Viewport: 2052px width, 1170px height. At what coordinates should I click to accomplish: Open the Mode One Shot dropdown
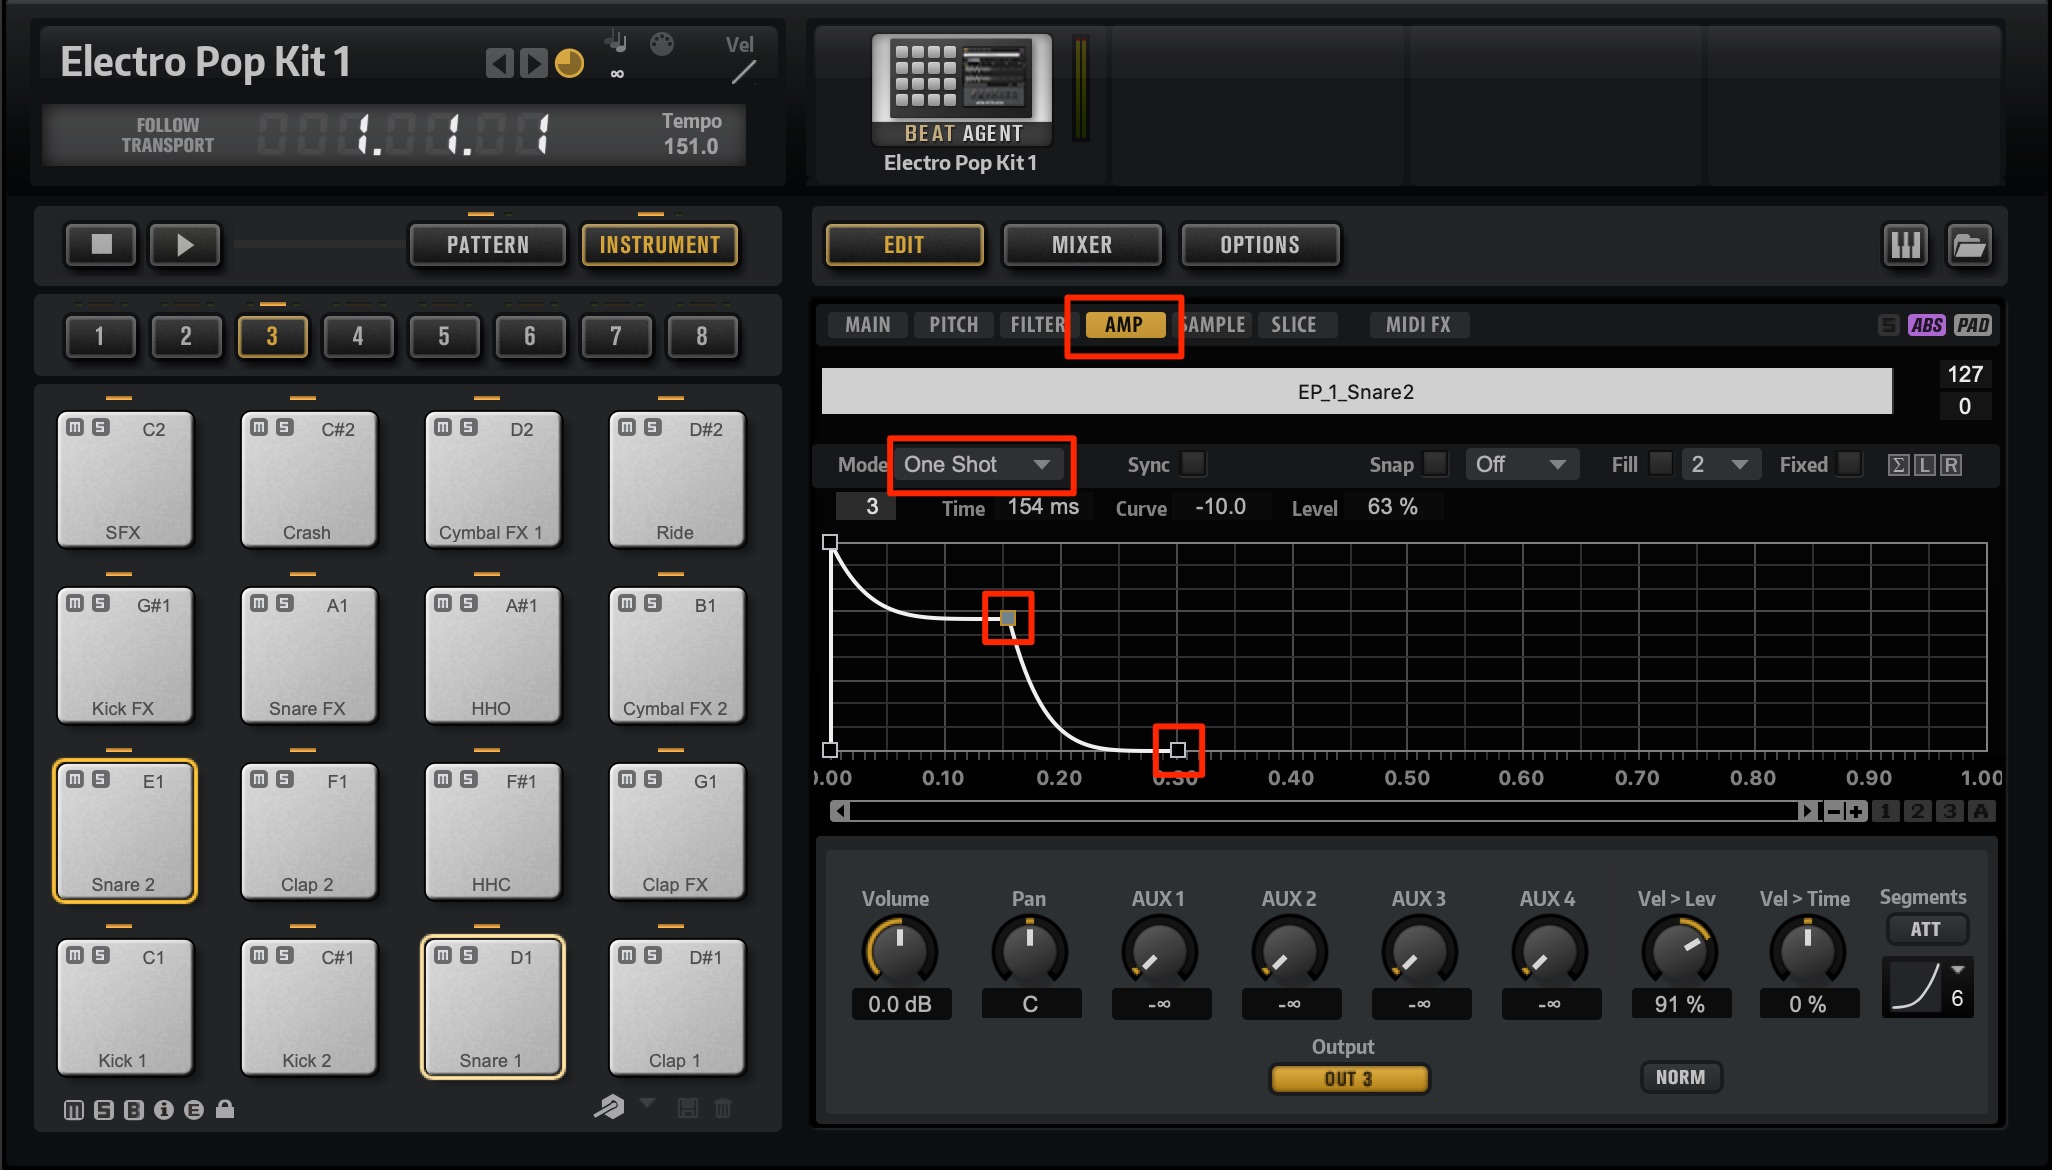coord(977,464)
